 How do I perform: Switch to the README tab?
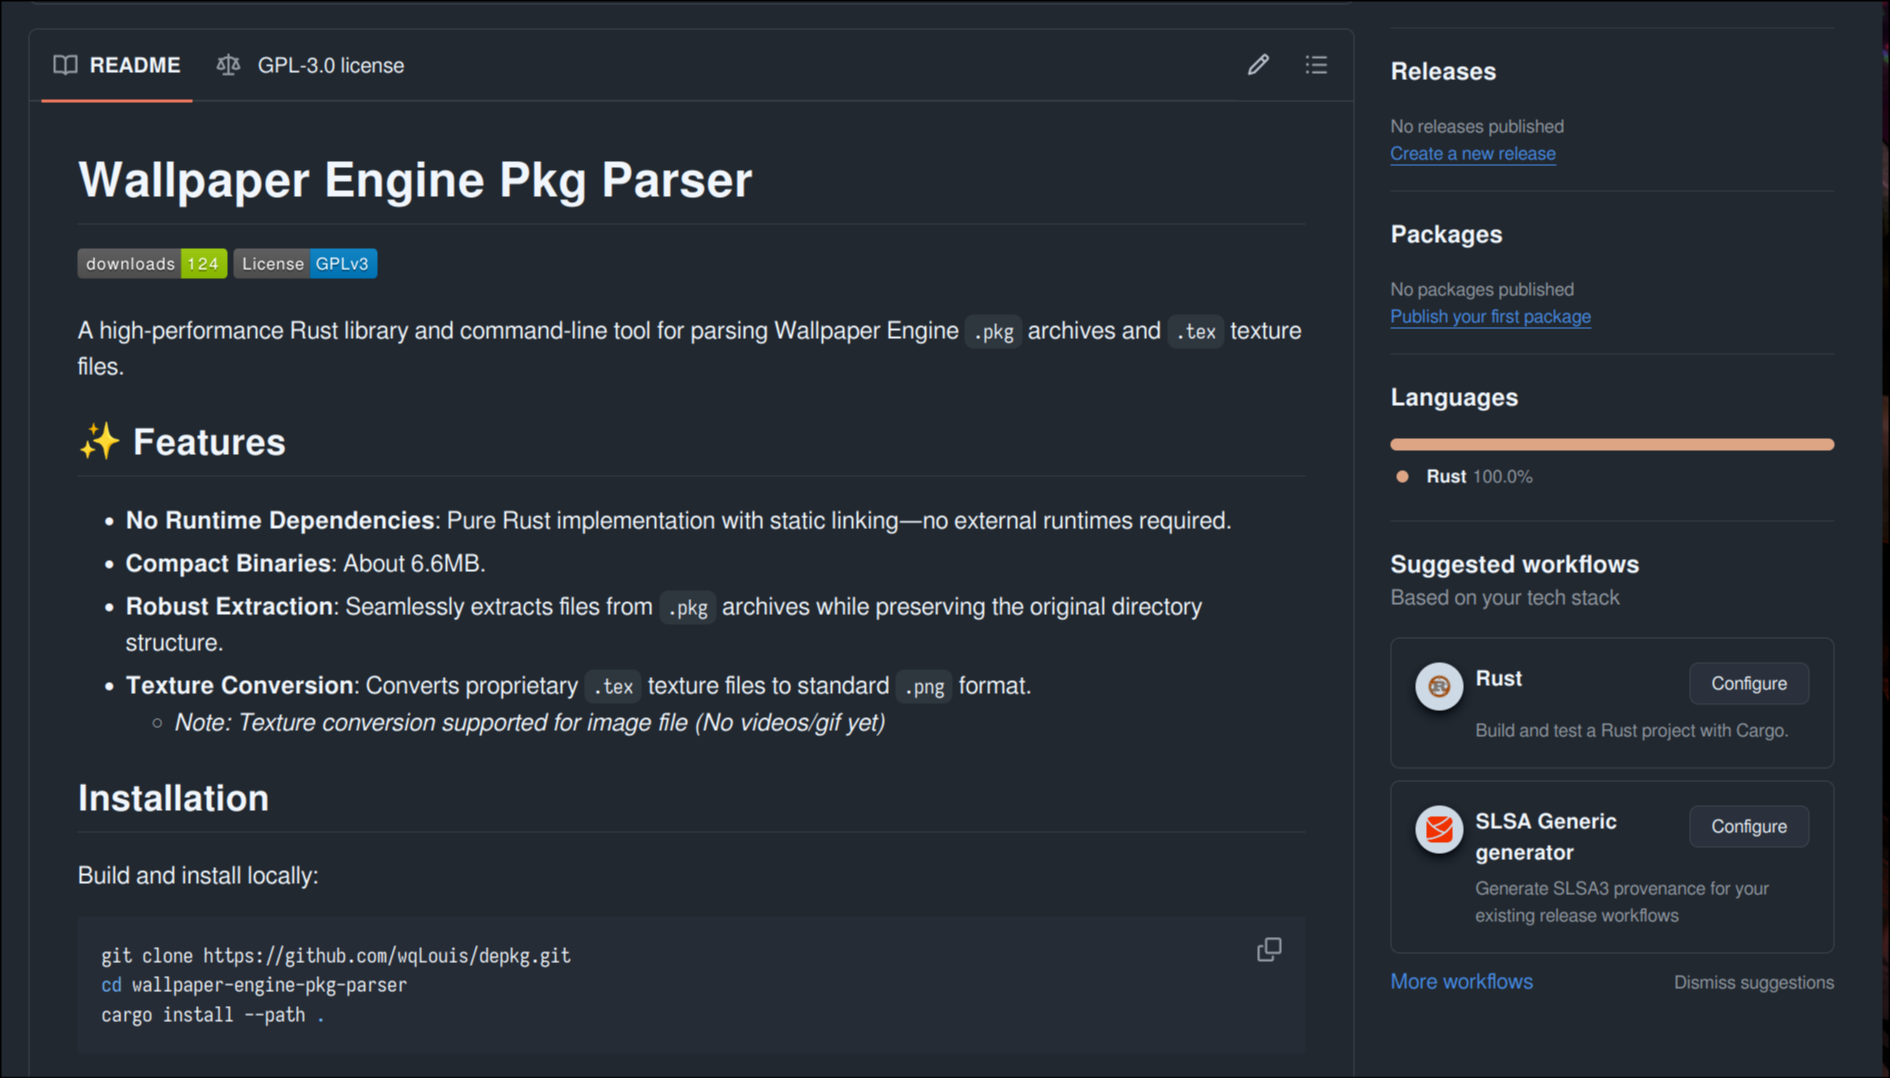pyautogui.click(x=118, y=66)
